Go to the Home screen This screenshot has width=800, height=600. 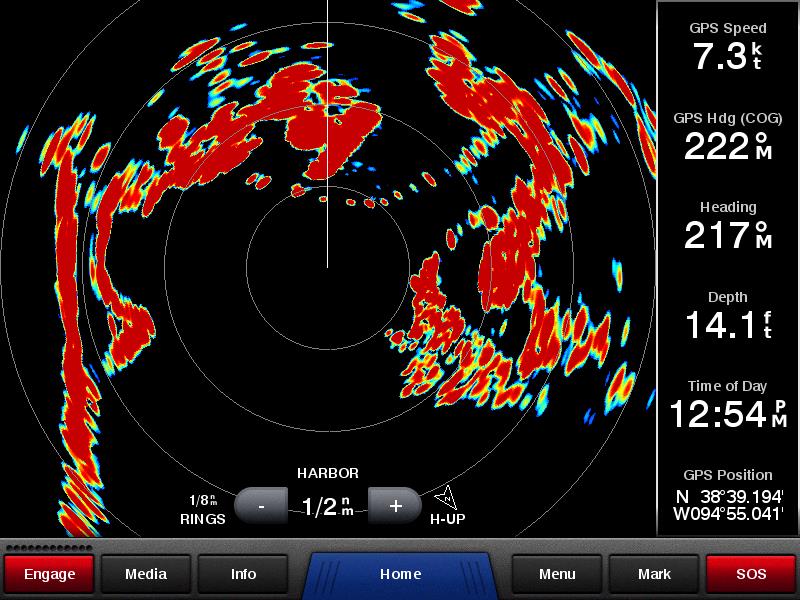point(400,574)
